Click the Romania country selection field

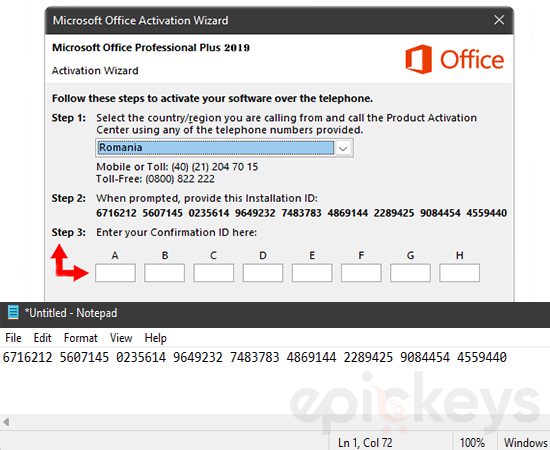click(x=215, y=148)
